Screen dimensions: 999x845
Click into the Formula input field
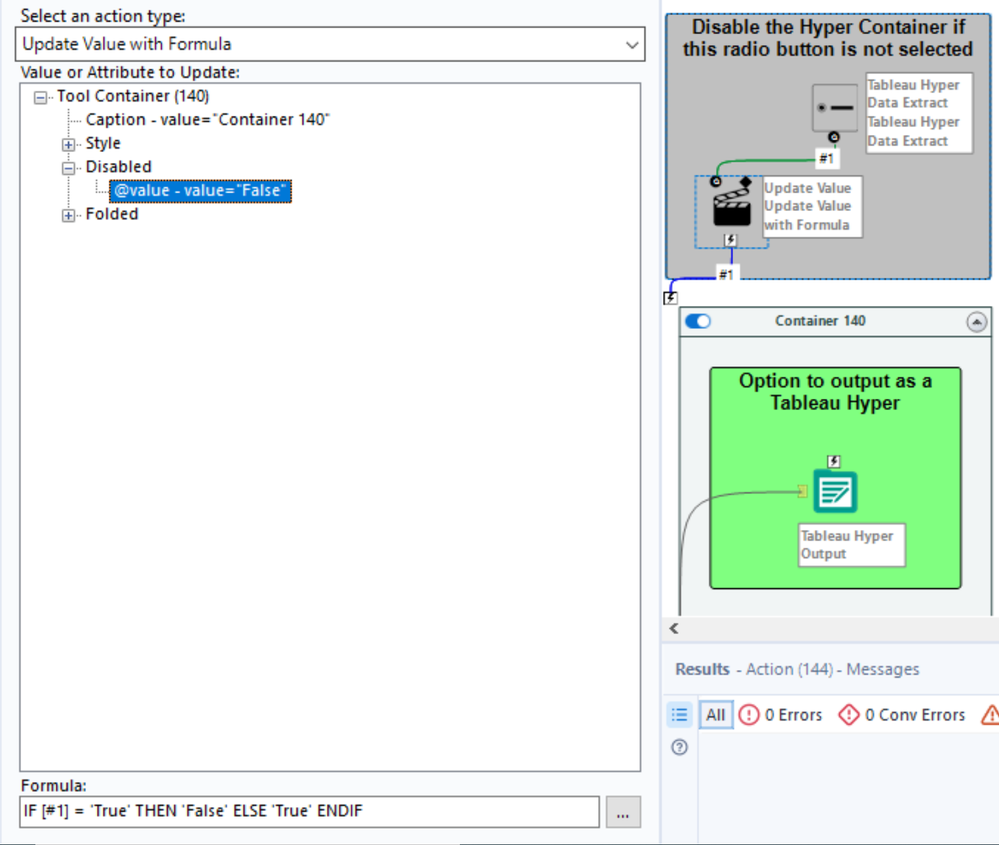pyautogui.click(x=310, y=811)
